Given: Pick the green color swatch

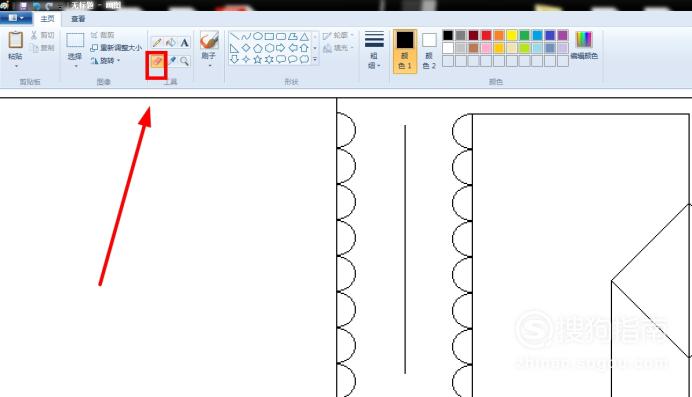Looking at the screenshot, I should [x=524, y=35].
